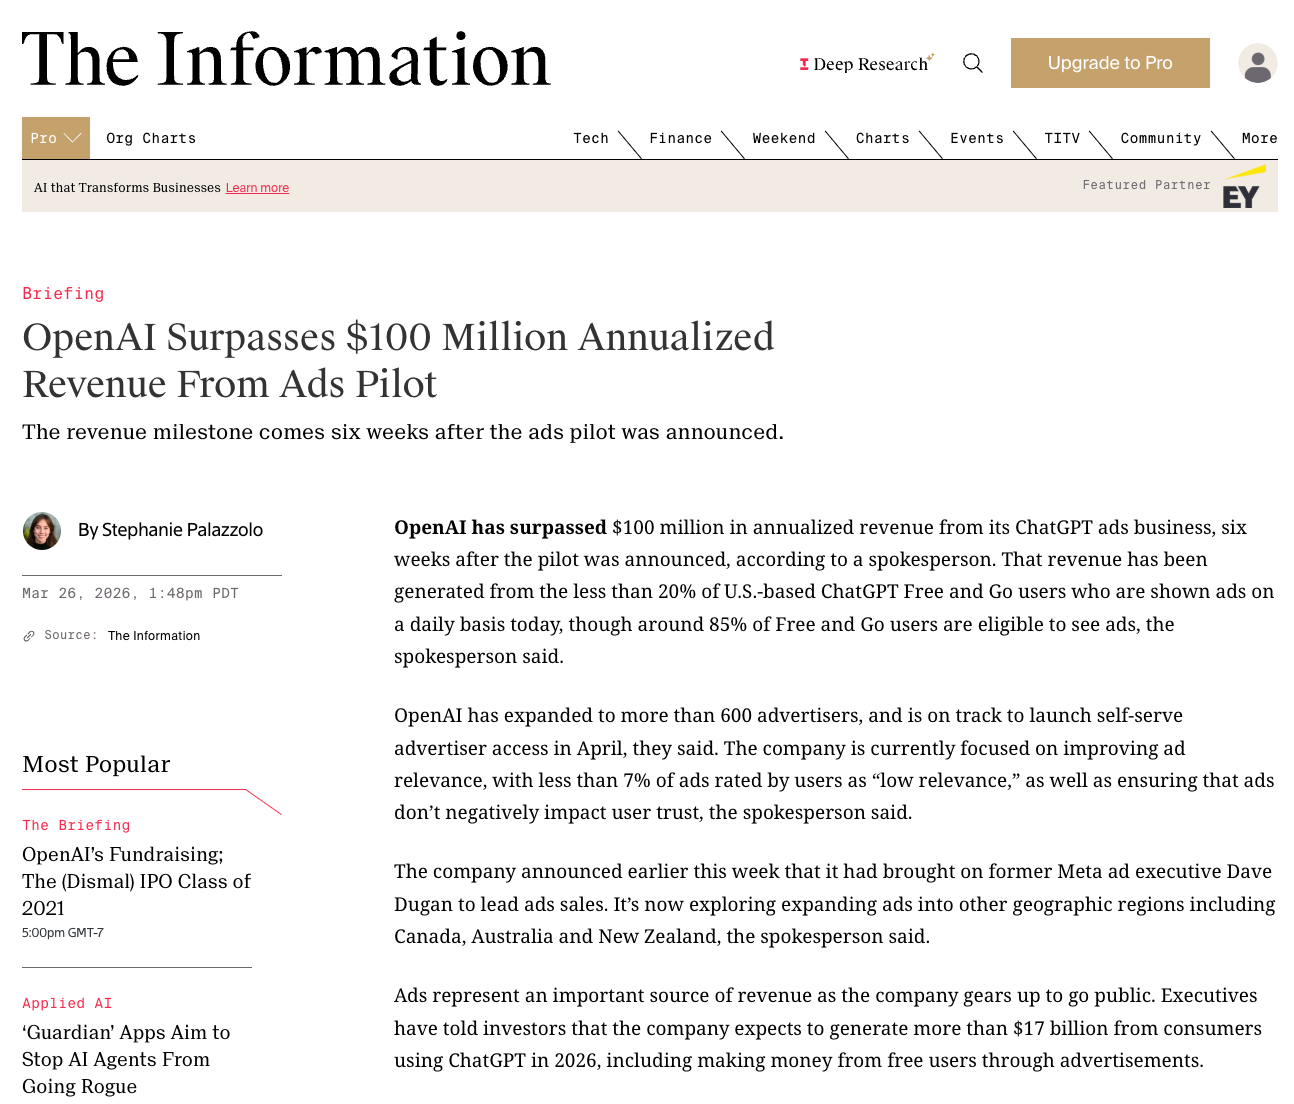Open the Briefing category label
Image resolution: width=1294 pixels, height=1104 pixels.
tap(63, 293)
